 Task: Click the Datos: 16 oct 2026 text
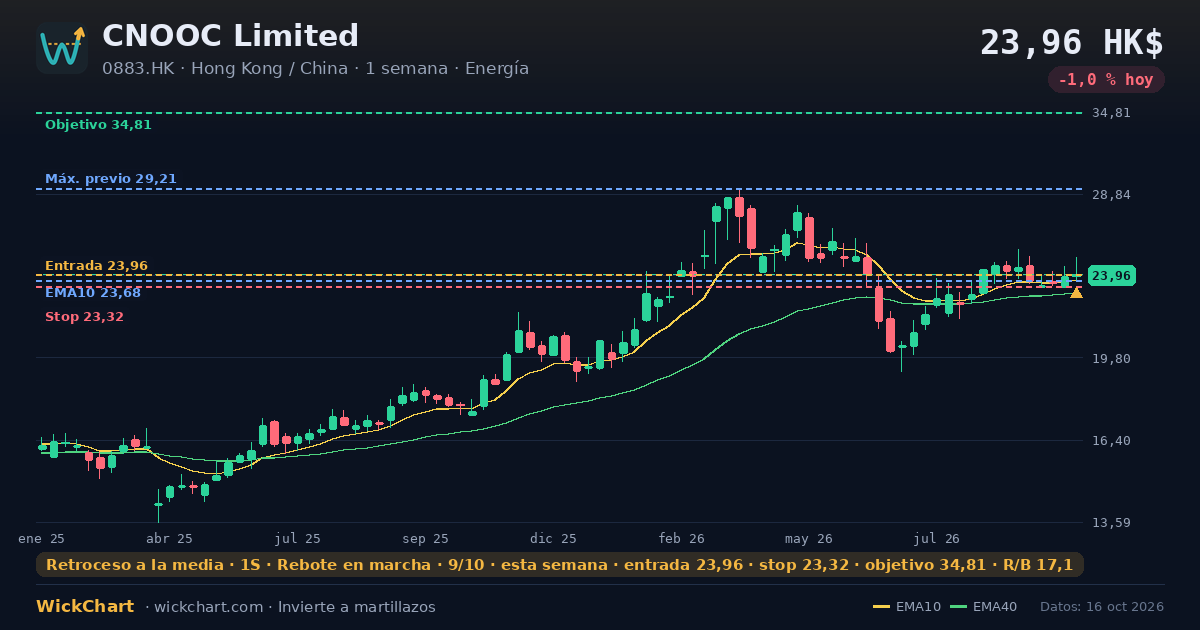click(1102, 607)
